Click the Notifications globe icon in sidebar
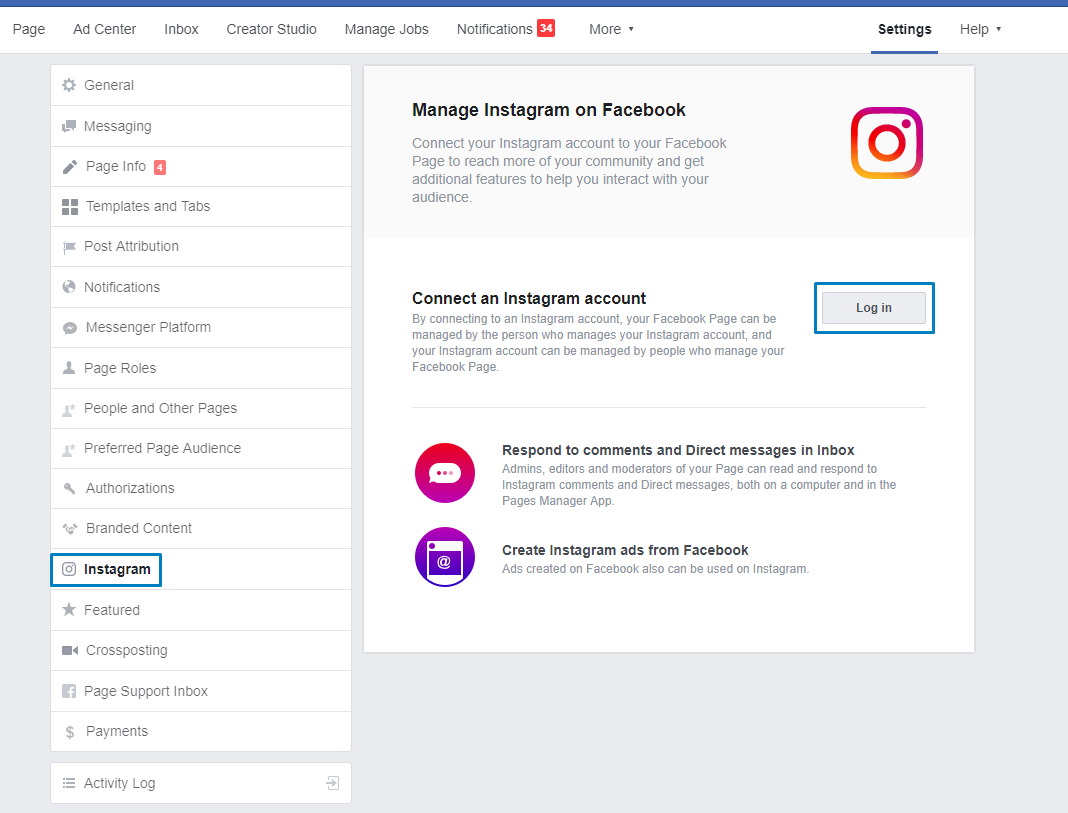 pyautogui.click(x=69, y=287)
